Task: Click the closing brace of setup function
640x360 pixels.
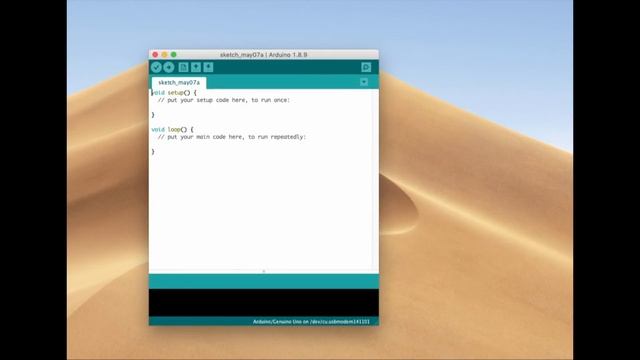Action: click(153, 115)
